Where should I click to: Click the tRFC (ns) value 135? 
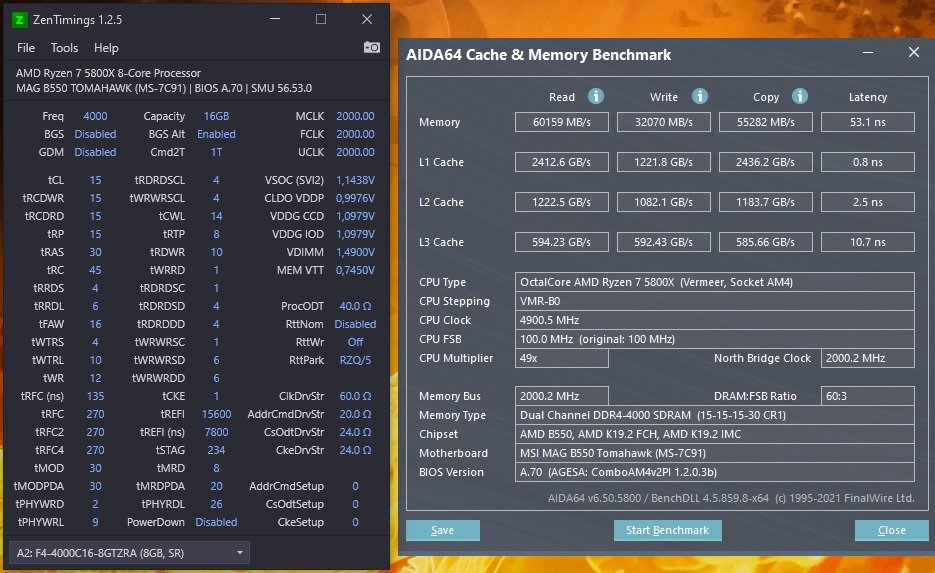click(x=95, y=396)
